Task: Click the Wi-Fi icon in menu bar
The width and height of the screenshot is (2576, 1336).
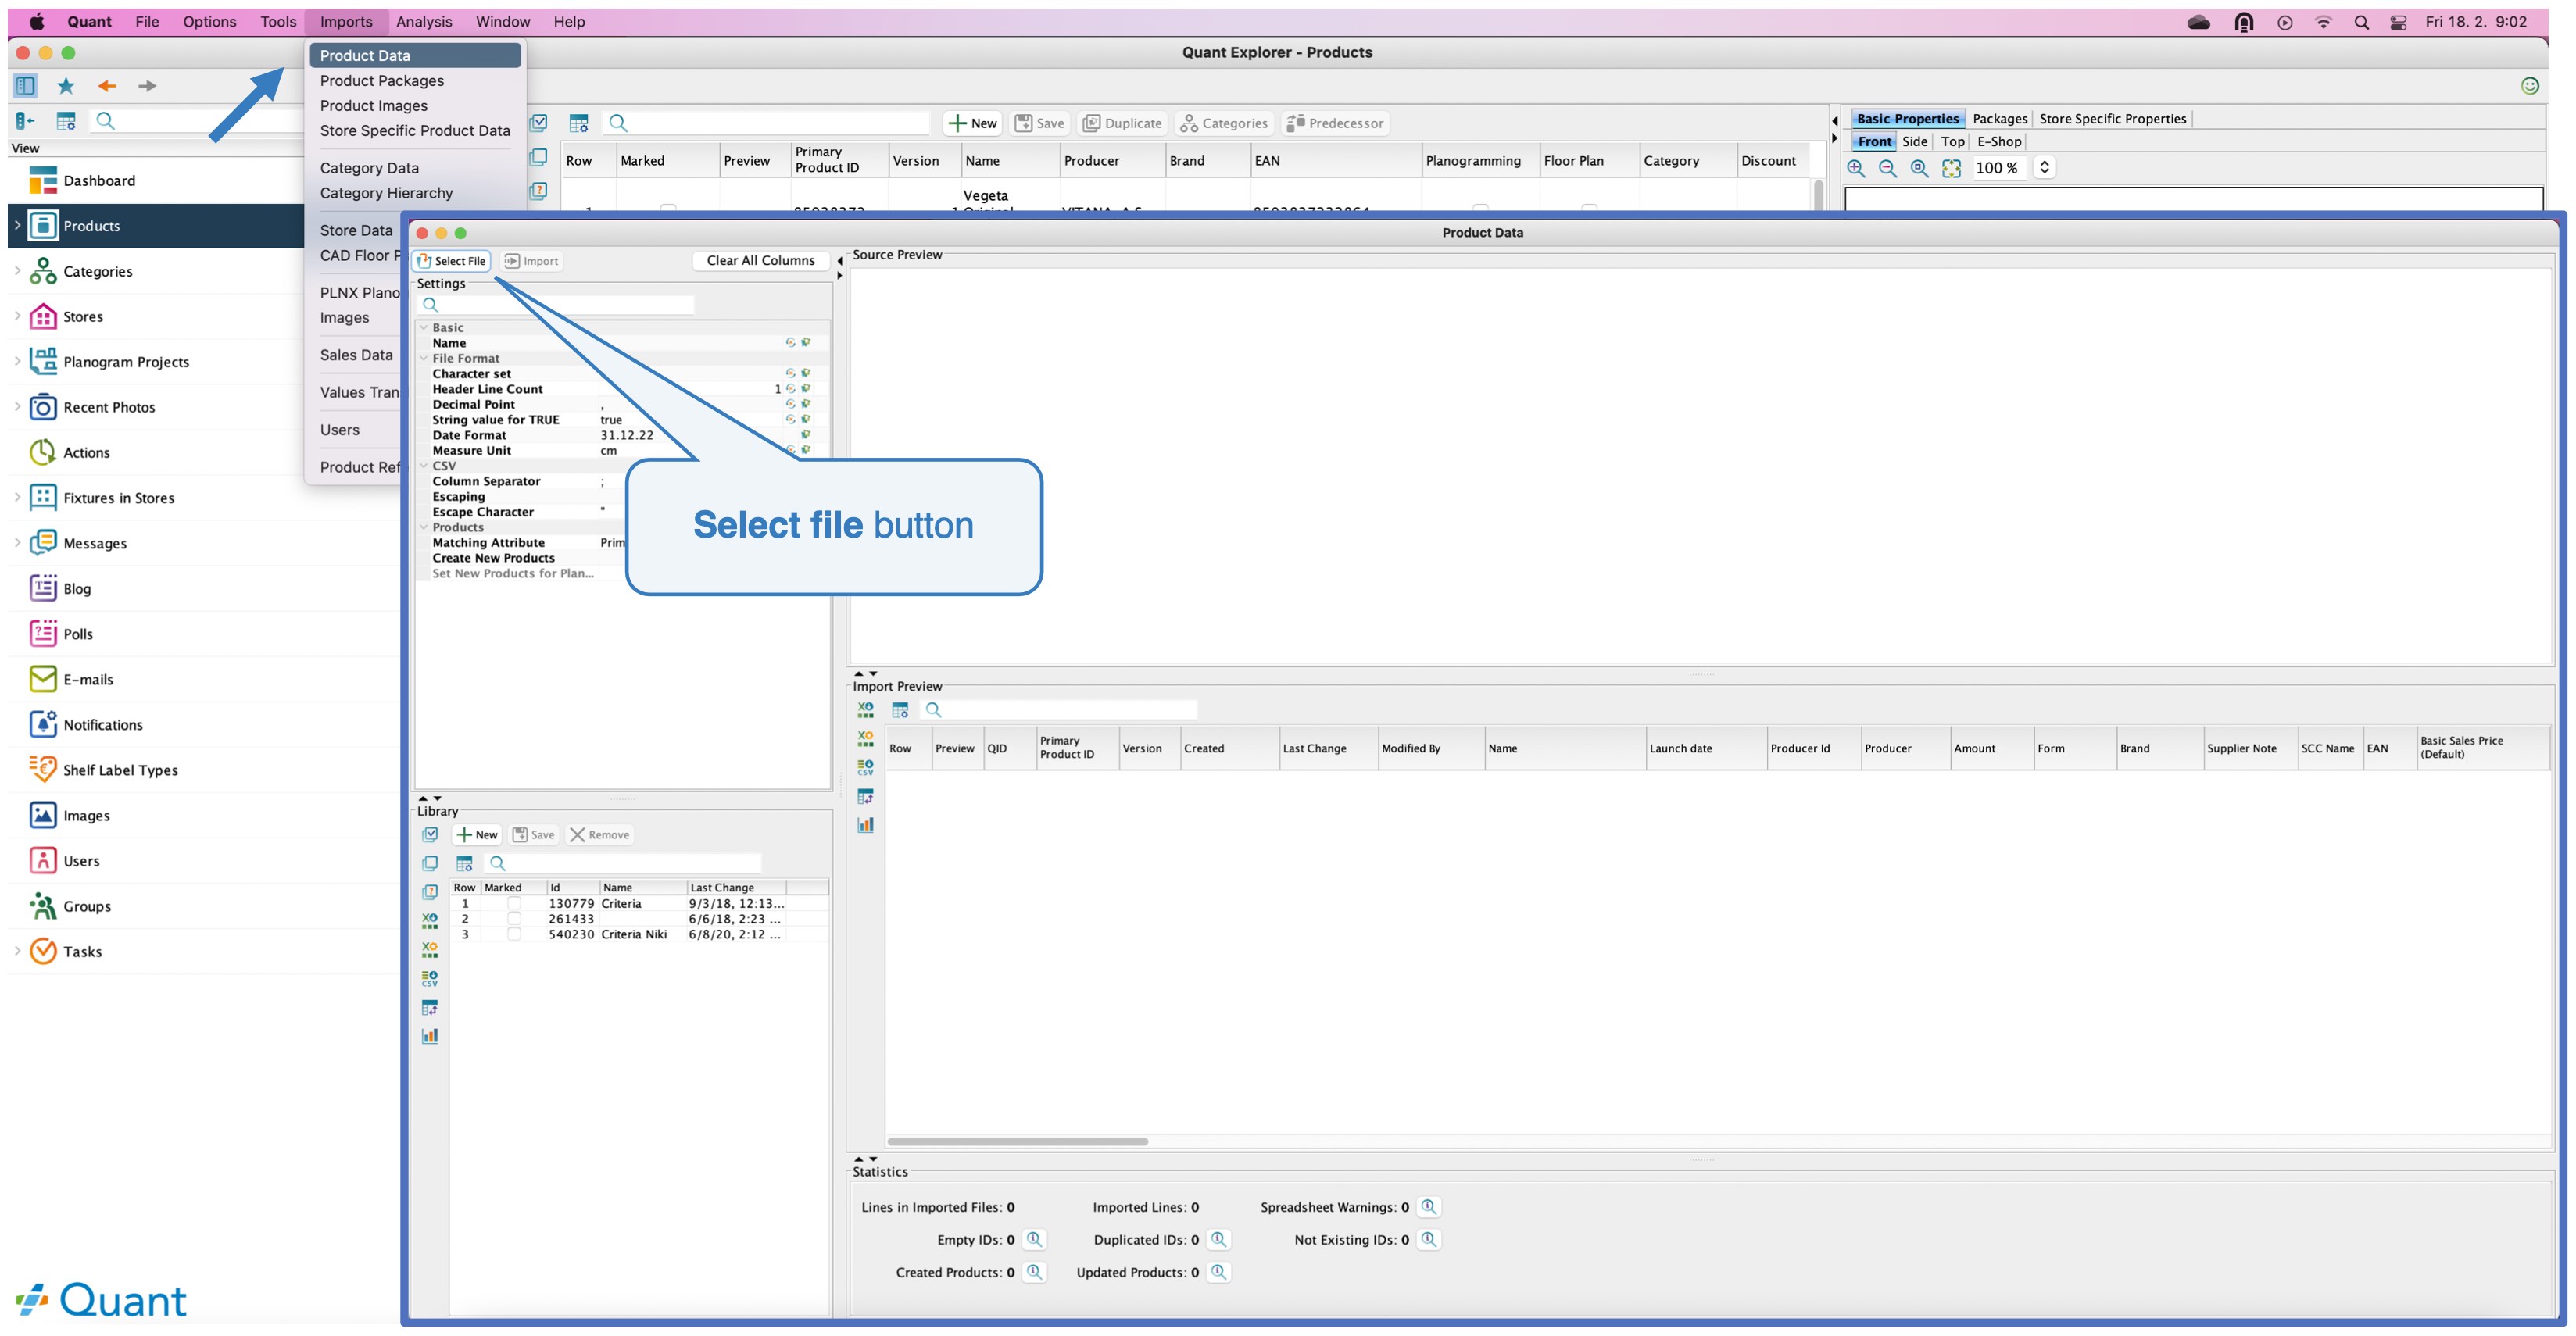Action: tap(2323, 22)
